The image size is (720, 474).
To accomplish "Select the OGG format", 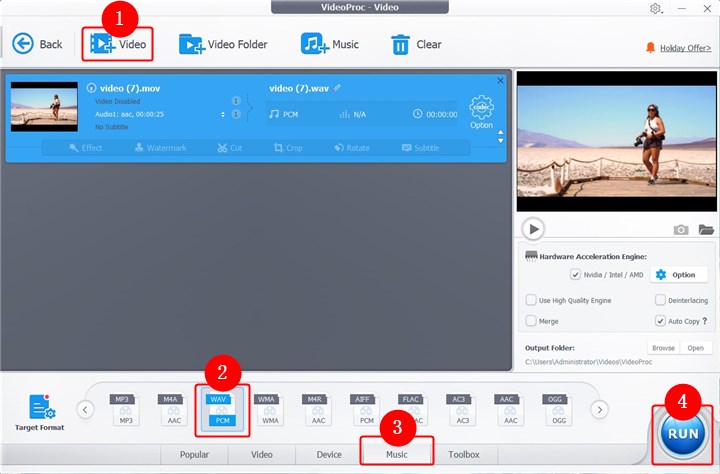I will tap(558, 409).
